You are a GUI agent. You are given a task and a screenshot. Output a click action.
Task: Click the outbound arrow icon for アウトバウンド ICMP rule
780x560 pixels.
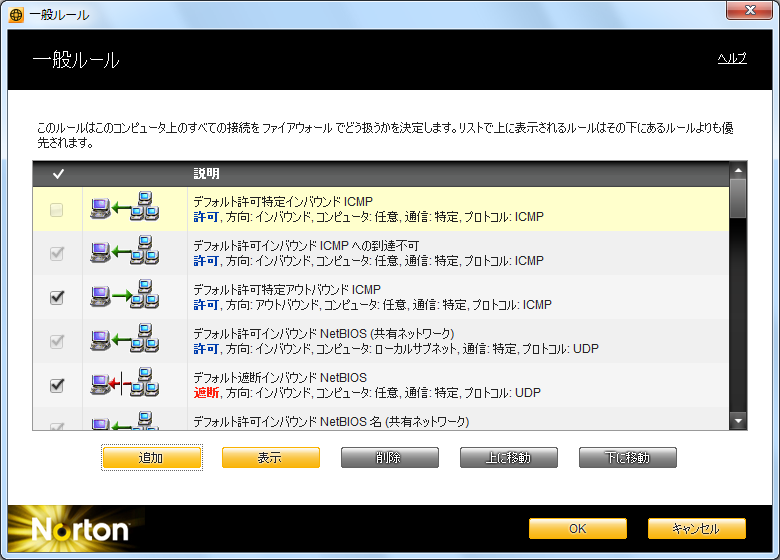(124, 297)
